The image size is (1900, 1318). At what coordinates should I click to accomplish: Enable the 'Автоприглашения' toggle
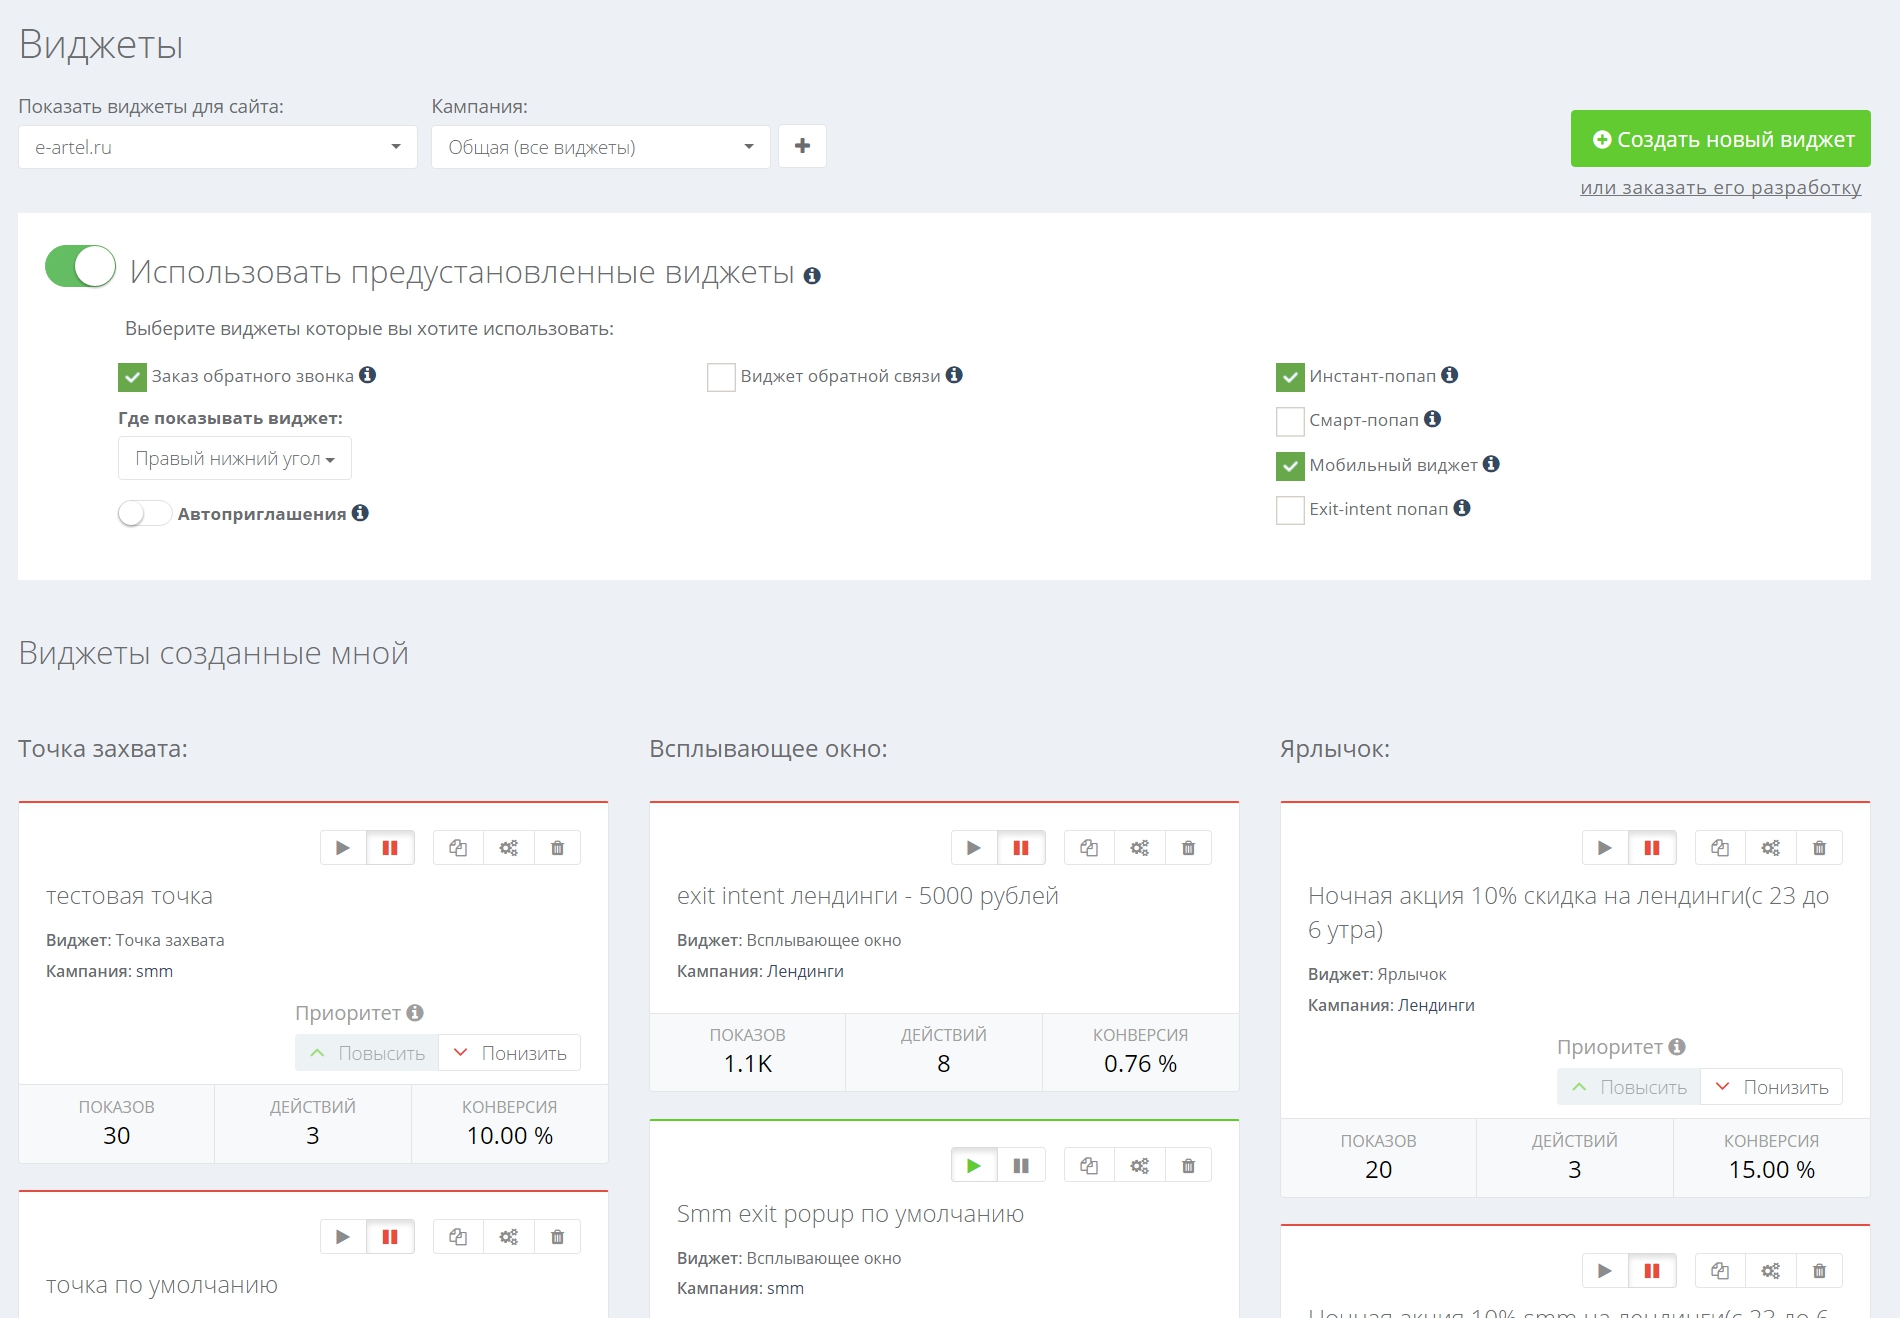click(x=145, y=514)
